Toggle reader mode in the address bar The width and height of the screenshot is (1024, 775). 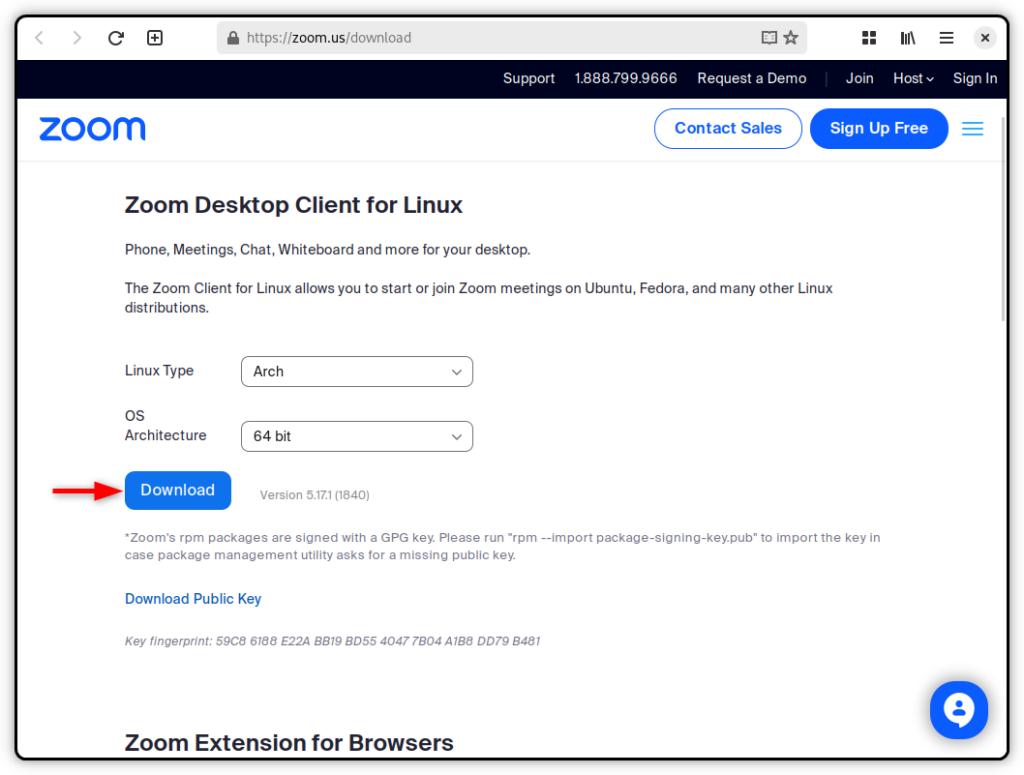point(769,38)
